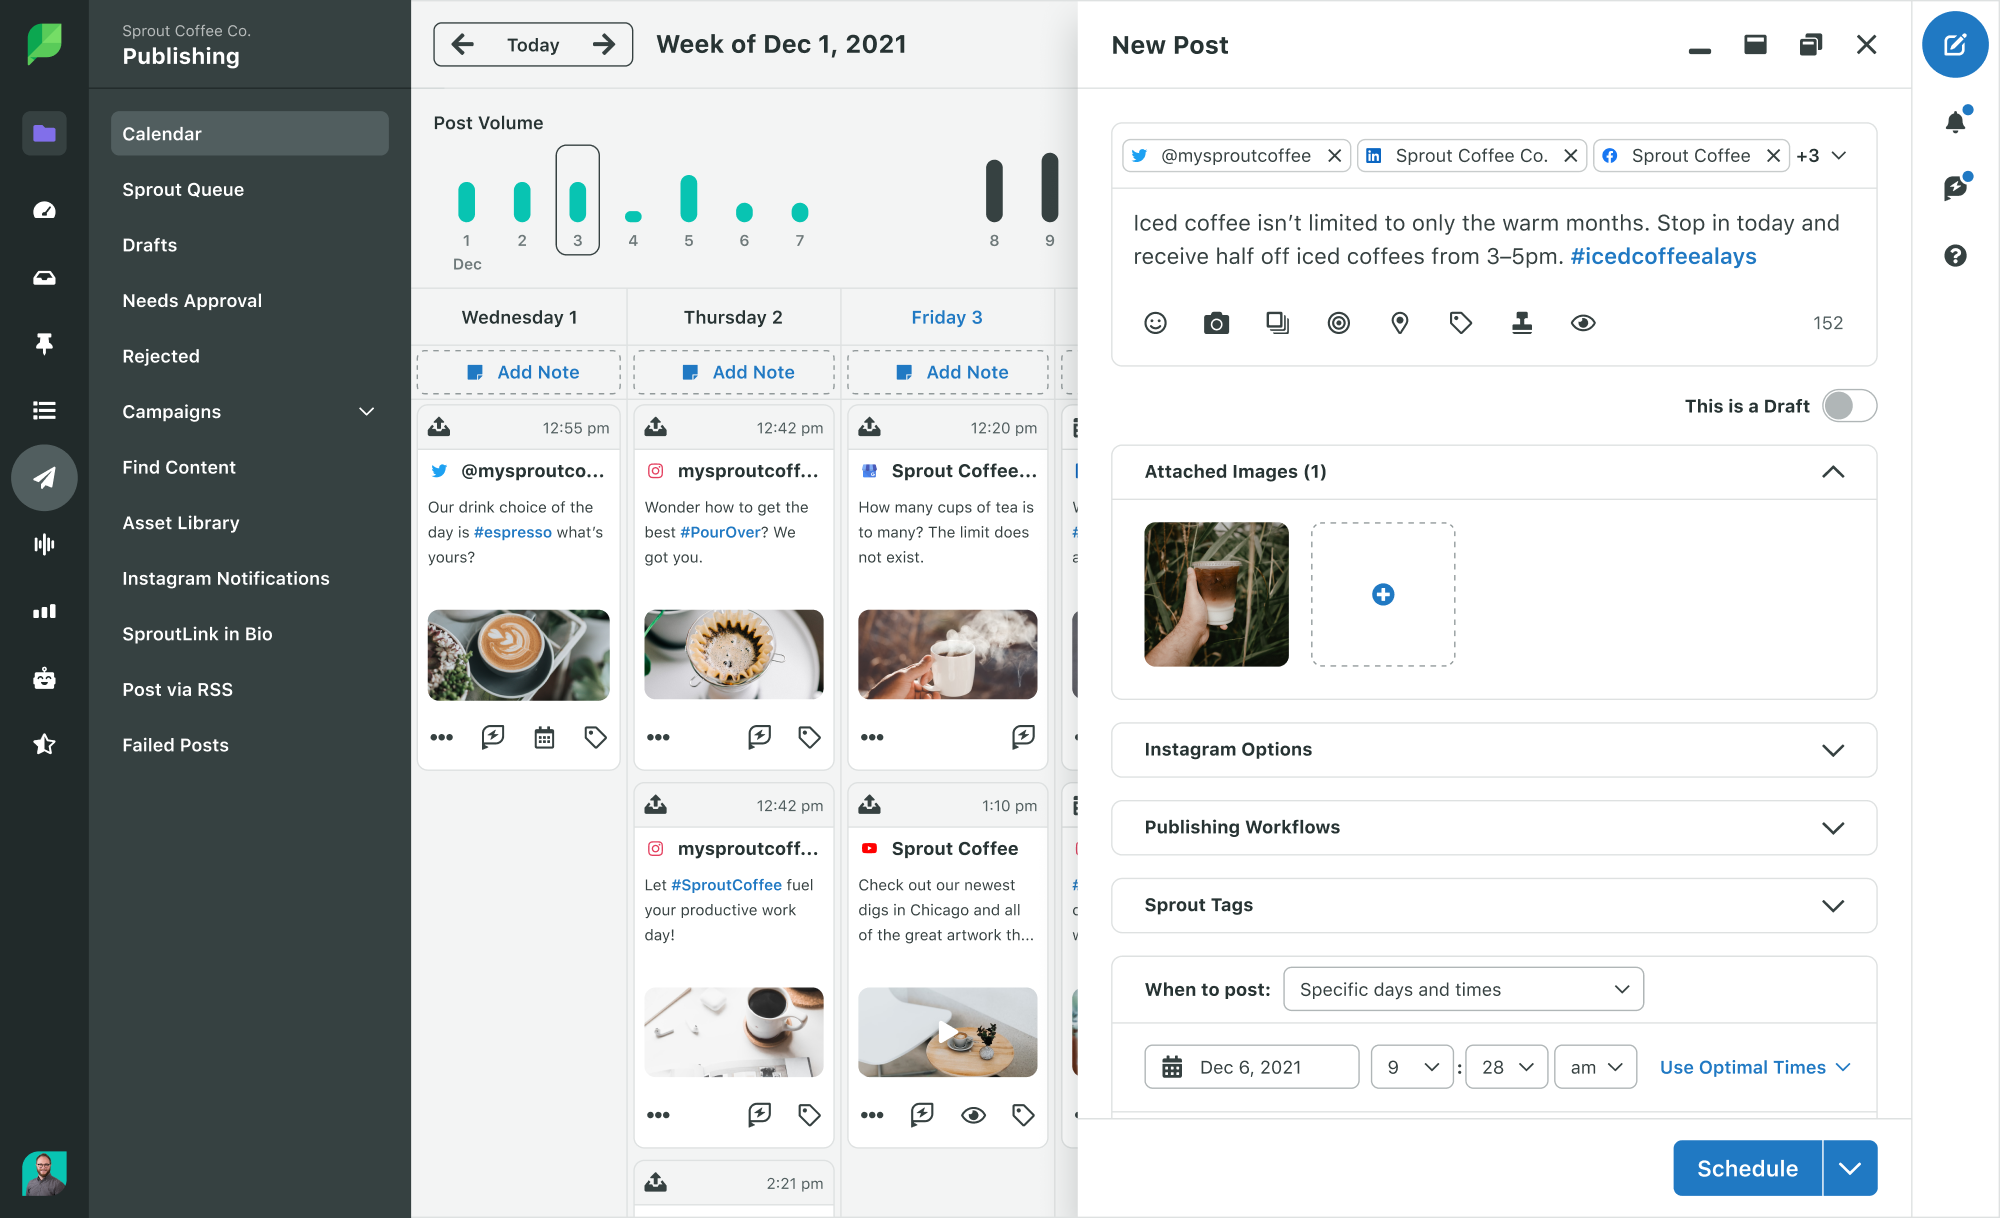Click the Needs Approval menu item

click(x=191, y=300)
